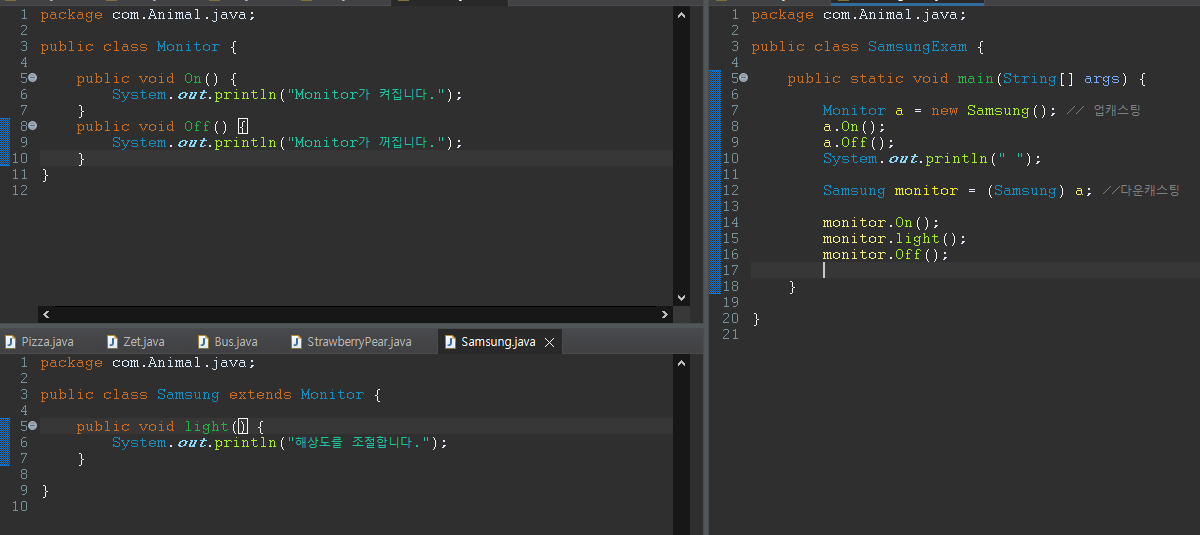Click line number 10 in Samsung.java editor

click(x=19, y=507)
